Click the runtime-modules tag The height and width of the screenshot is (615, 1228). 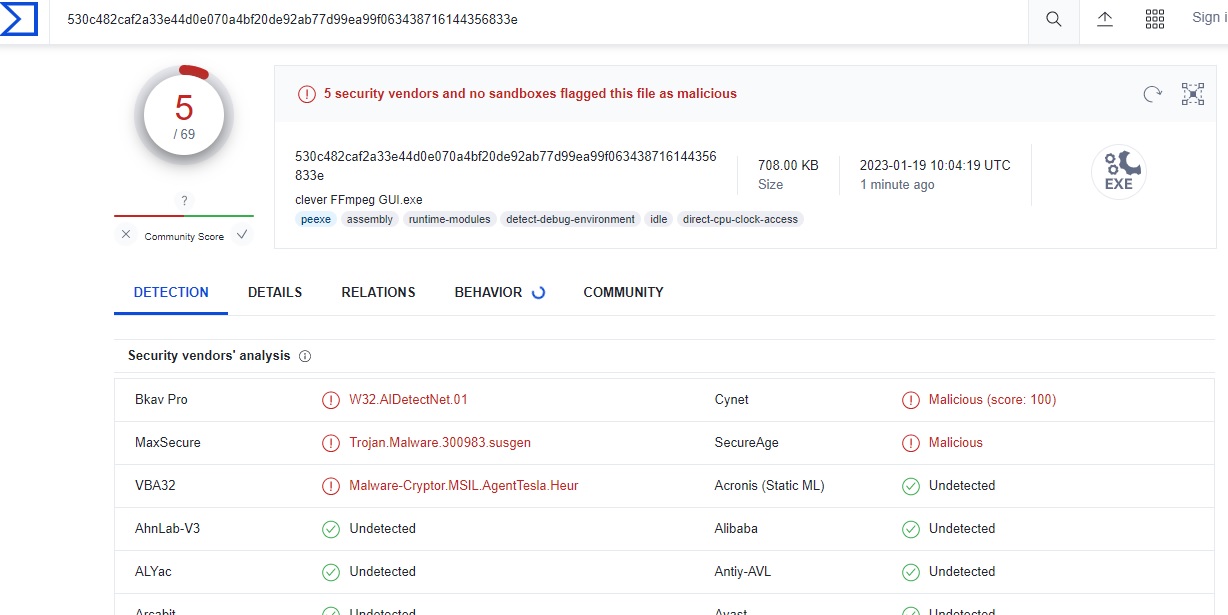pos(450,219)
